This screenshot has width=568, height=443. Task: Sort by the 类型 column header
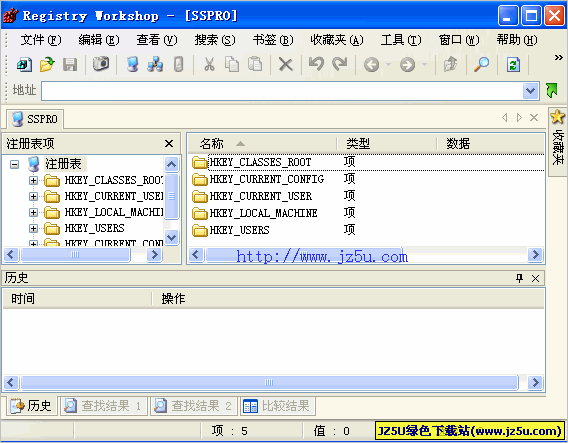(x=387, y=144)
